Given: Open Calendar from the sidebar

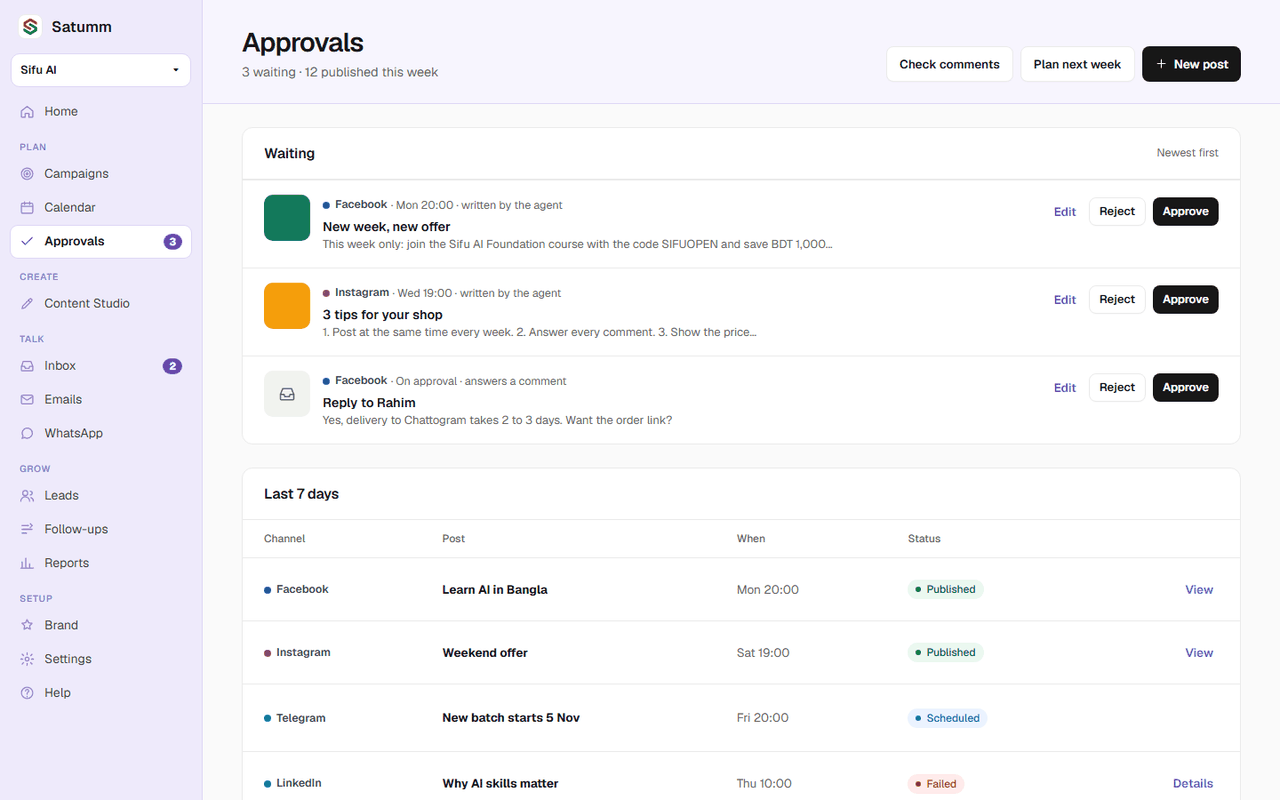Looking at the screenshot, I should point(101,208).
